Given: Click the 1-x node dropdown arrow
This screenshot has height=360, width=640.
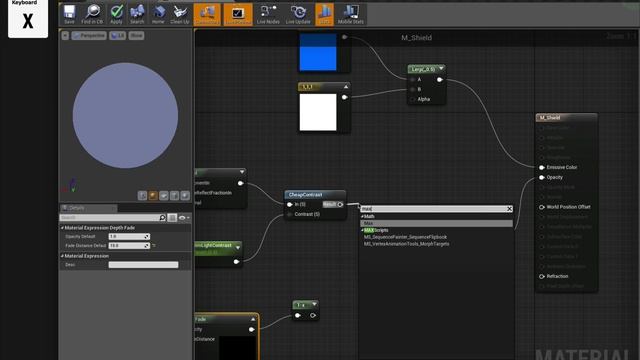Looking at the screenshot, I should 314,304.
